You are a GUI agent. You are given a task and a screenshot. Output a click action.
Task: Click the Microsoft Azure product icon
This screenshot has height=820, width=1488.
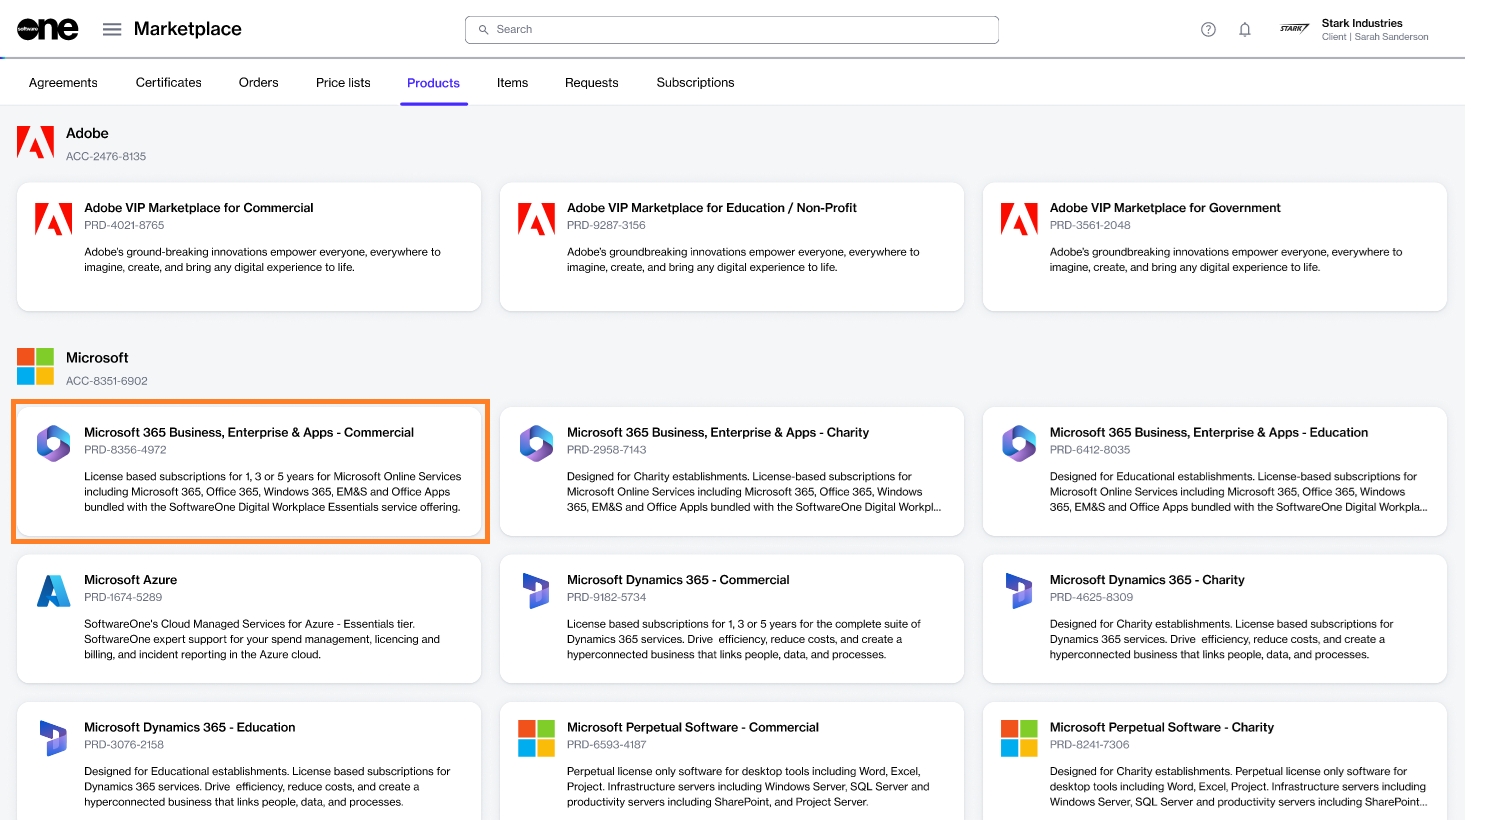point(53,591)
